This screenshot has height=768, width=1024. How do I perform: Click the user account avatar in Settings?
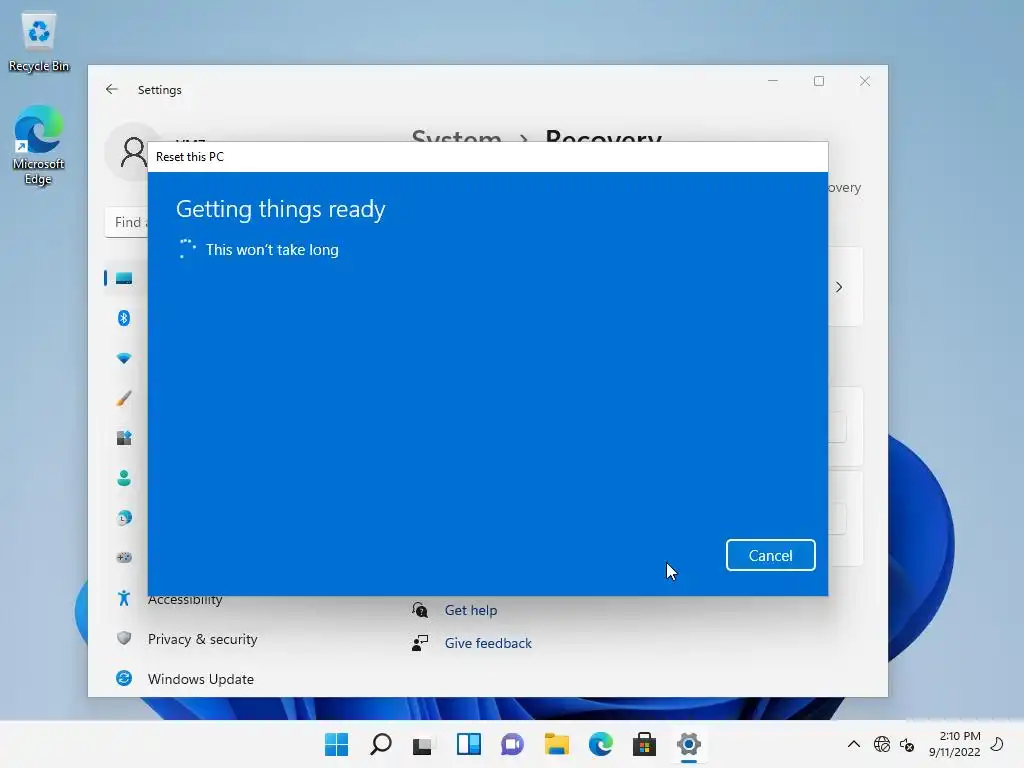click(x=133, y=152)
